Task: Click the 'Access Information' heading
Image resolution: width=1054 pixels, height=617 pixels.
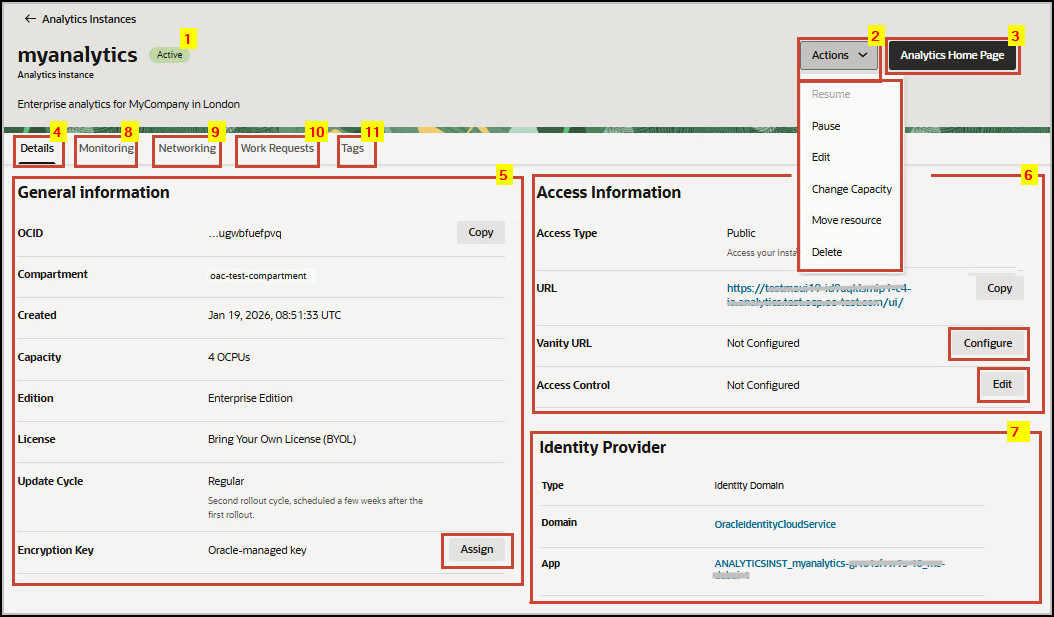Action: coord(608,192)
